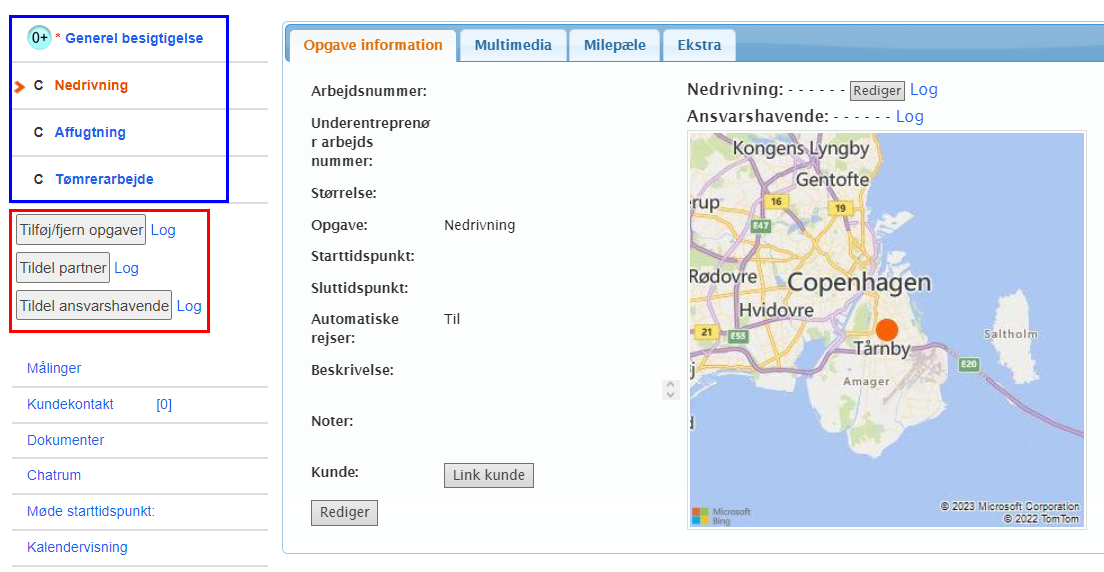The height and width of the screenshot is (572, 1104).
Task: Open the Tømrerarbejde task
Action: [x=104, y=179]
